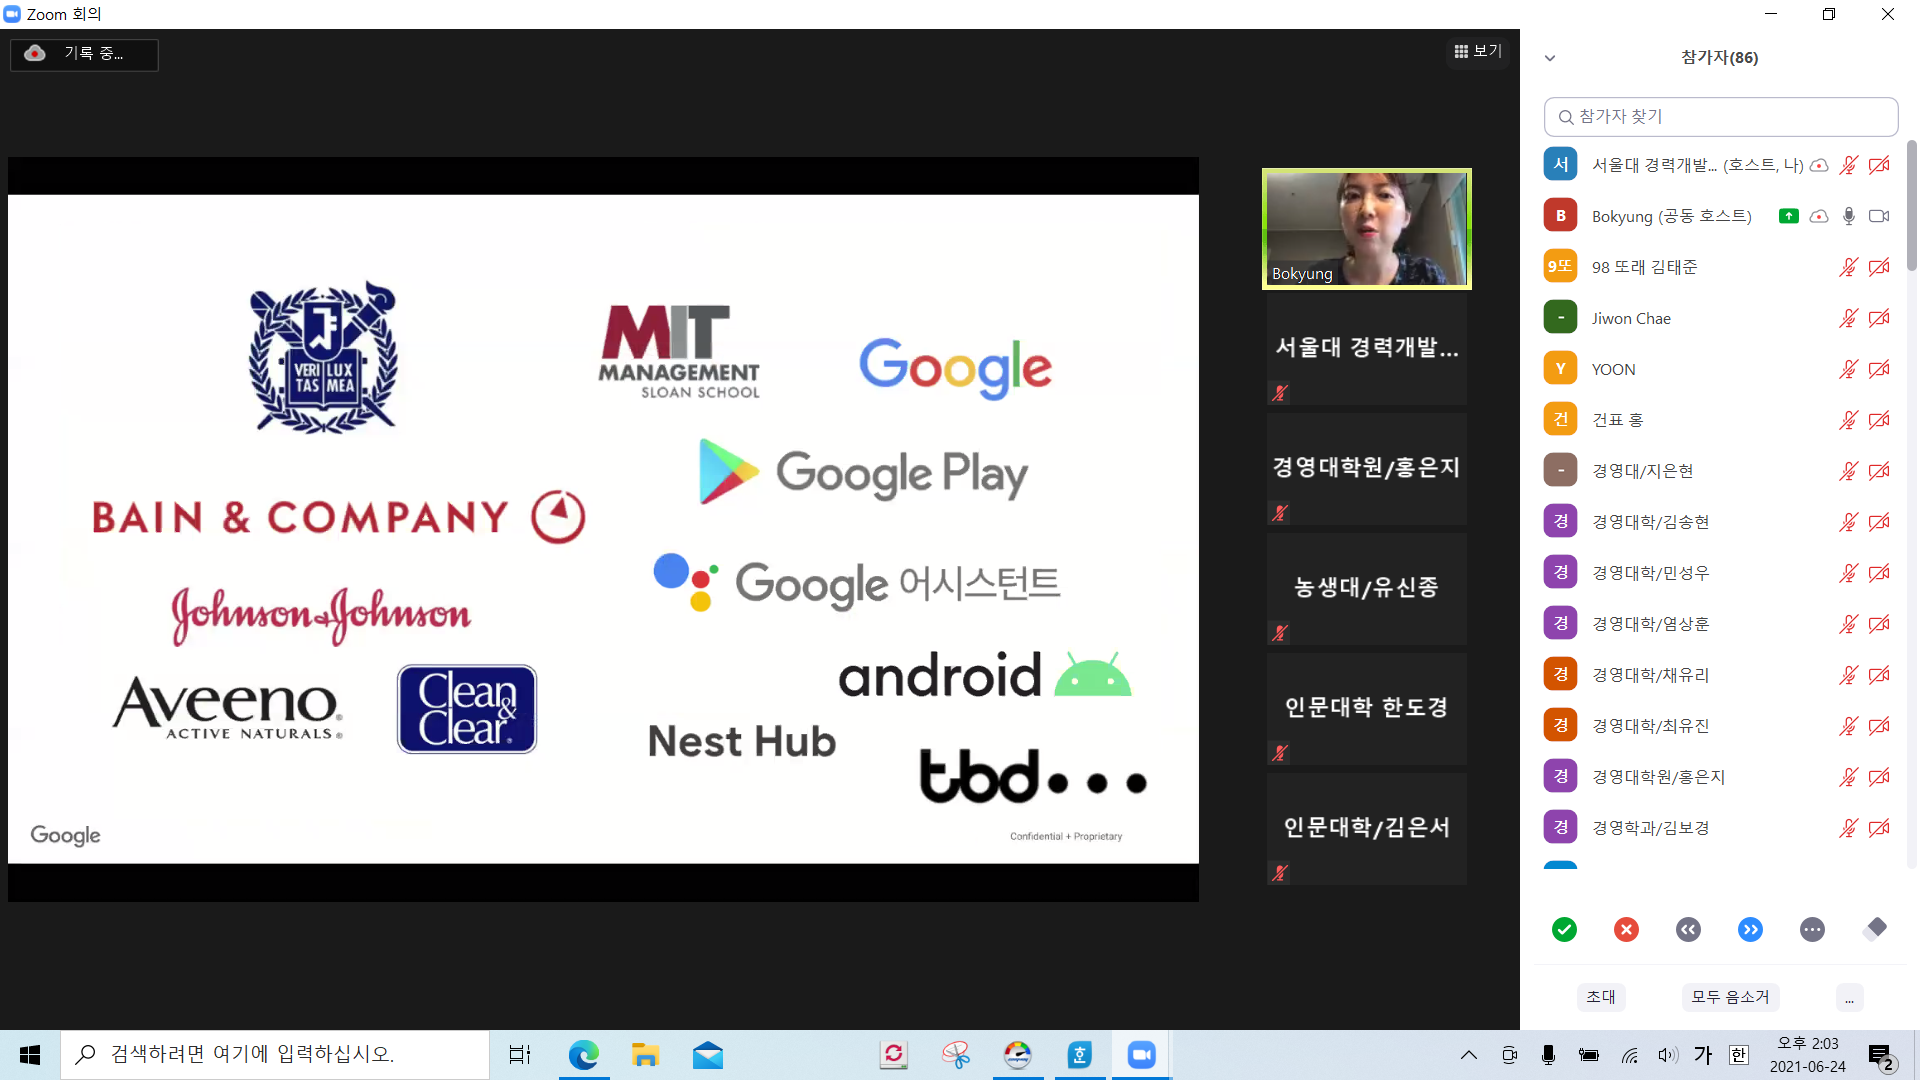Open the Mail app from the taskbar
This screenshot has height=1080, width=1920.
pyautogui.click(x=707, y=1055)
